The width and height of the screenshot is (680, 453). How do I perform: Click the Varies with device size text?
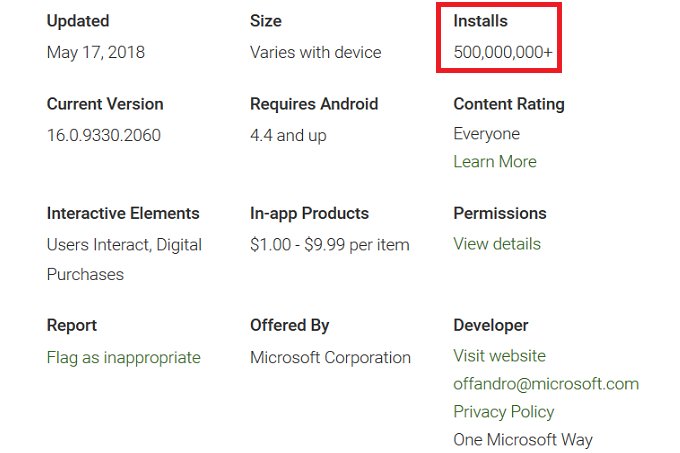(x=316, y=52)
